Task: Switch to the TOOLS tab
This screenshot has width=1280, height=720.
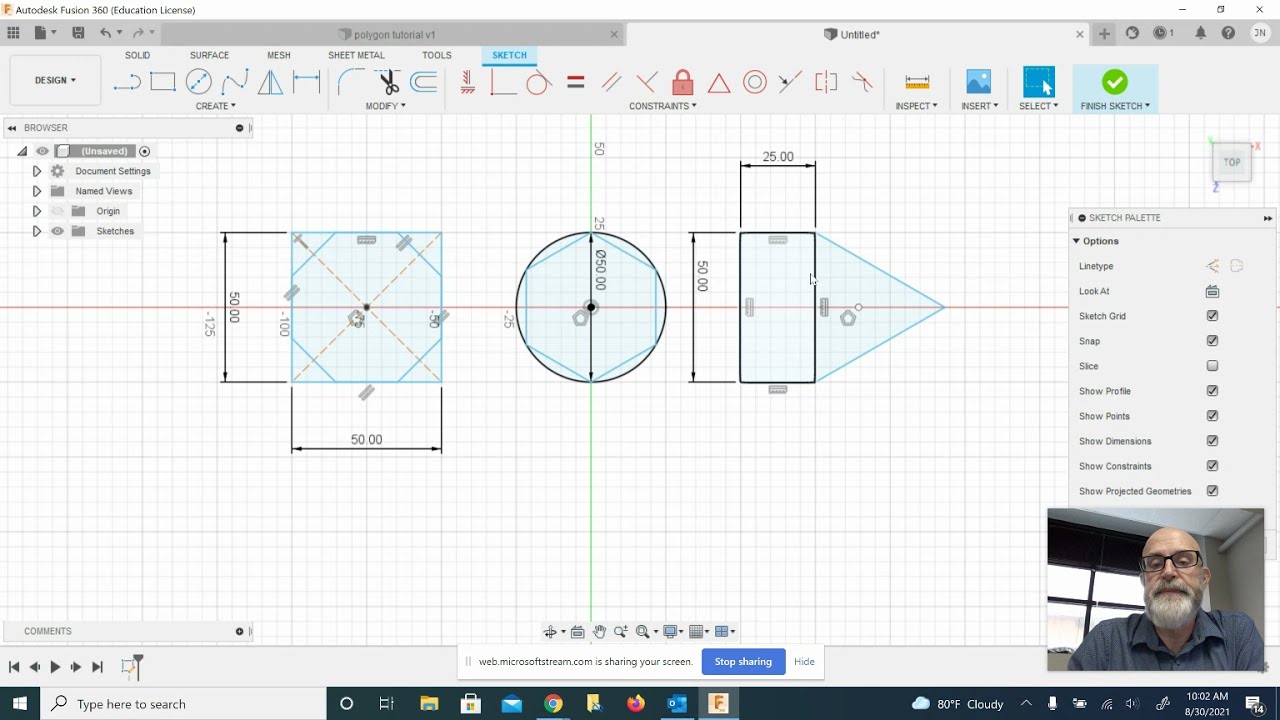Action: 436,55
